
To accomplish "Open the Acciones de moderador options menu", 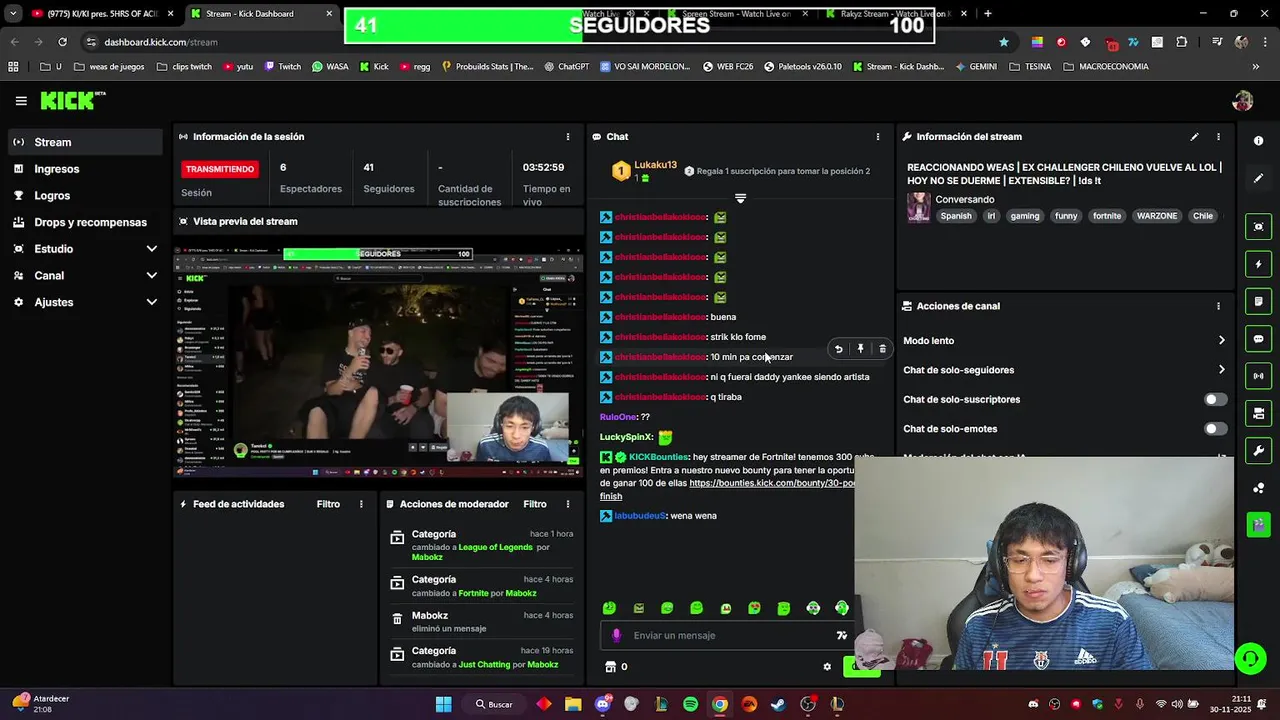I will (x=568, y=504).
